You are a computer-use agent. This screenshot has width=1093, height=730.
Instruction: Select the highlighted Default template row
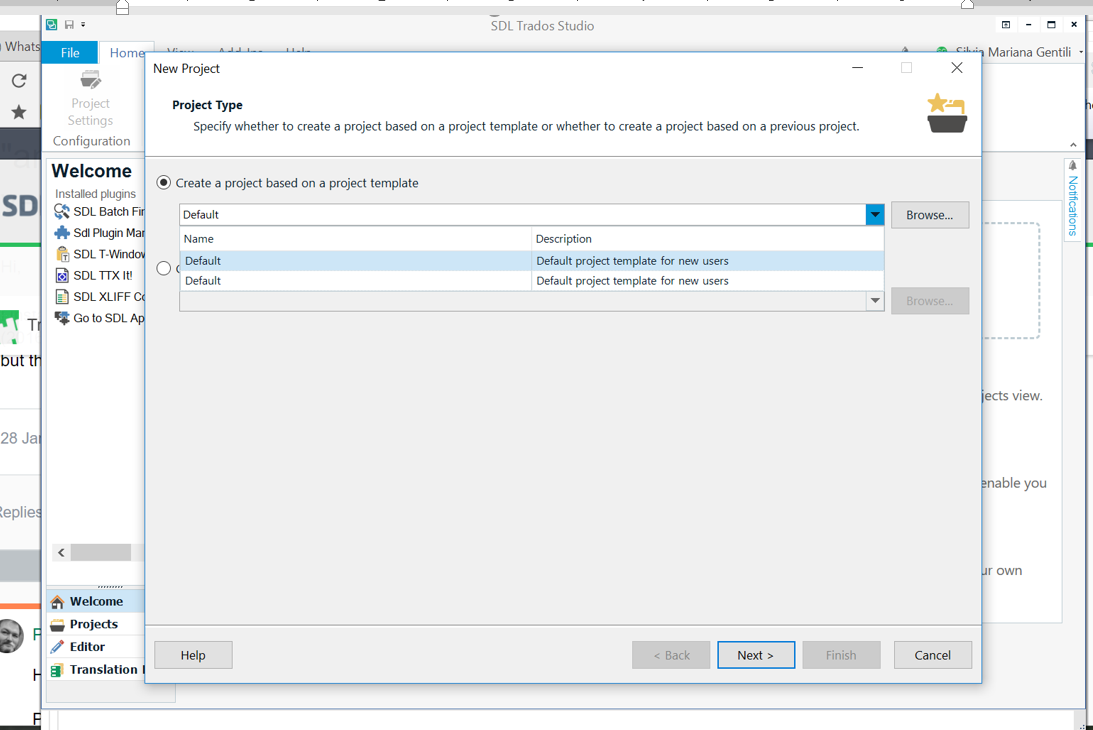tap(531, 261)
